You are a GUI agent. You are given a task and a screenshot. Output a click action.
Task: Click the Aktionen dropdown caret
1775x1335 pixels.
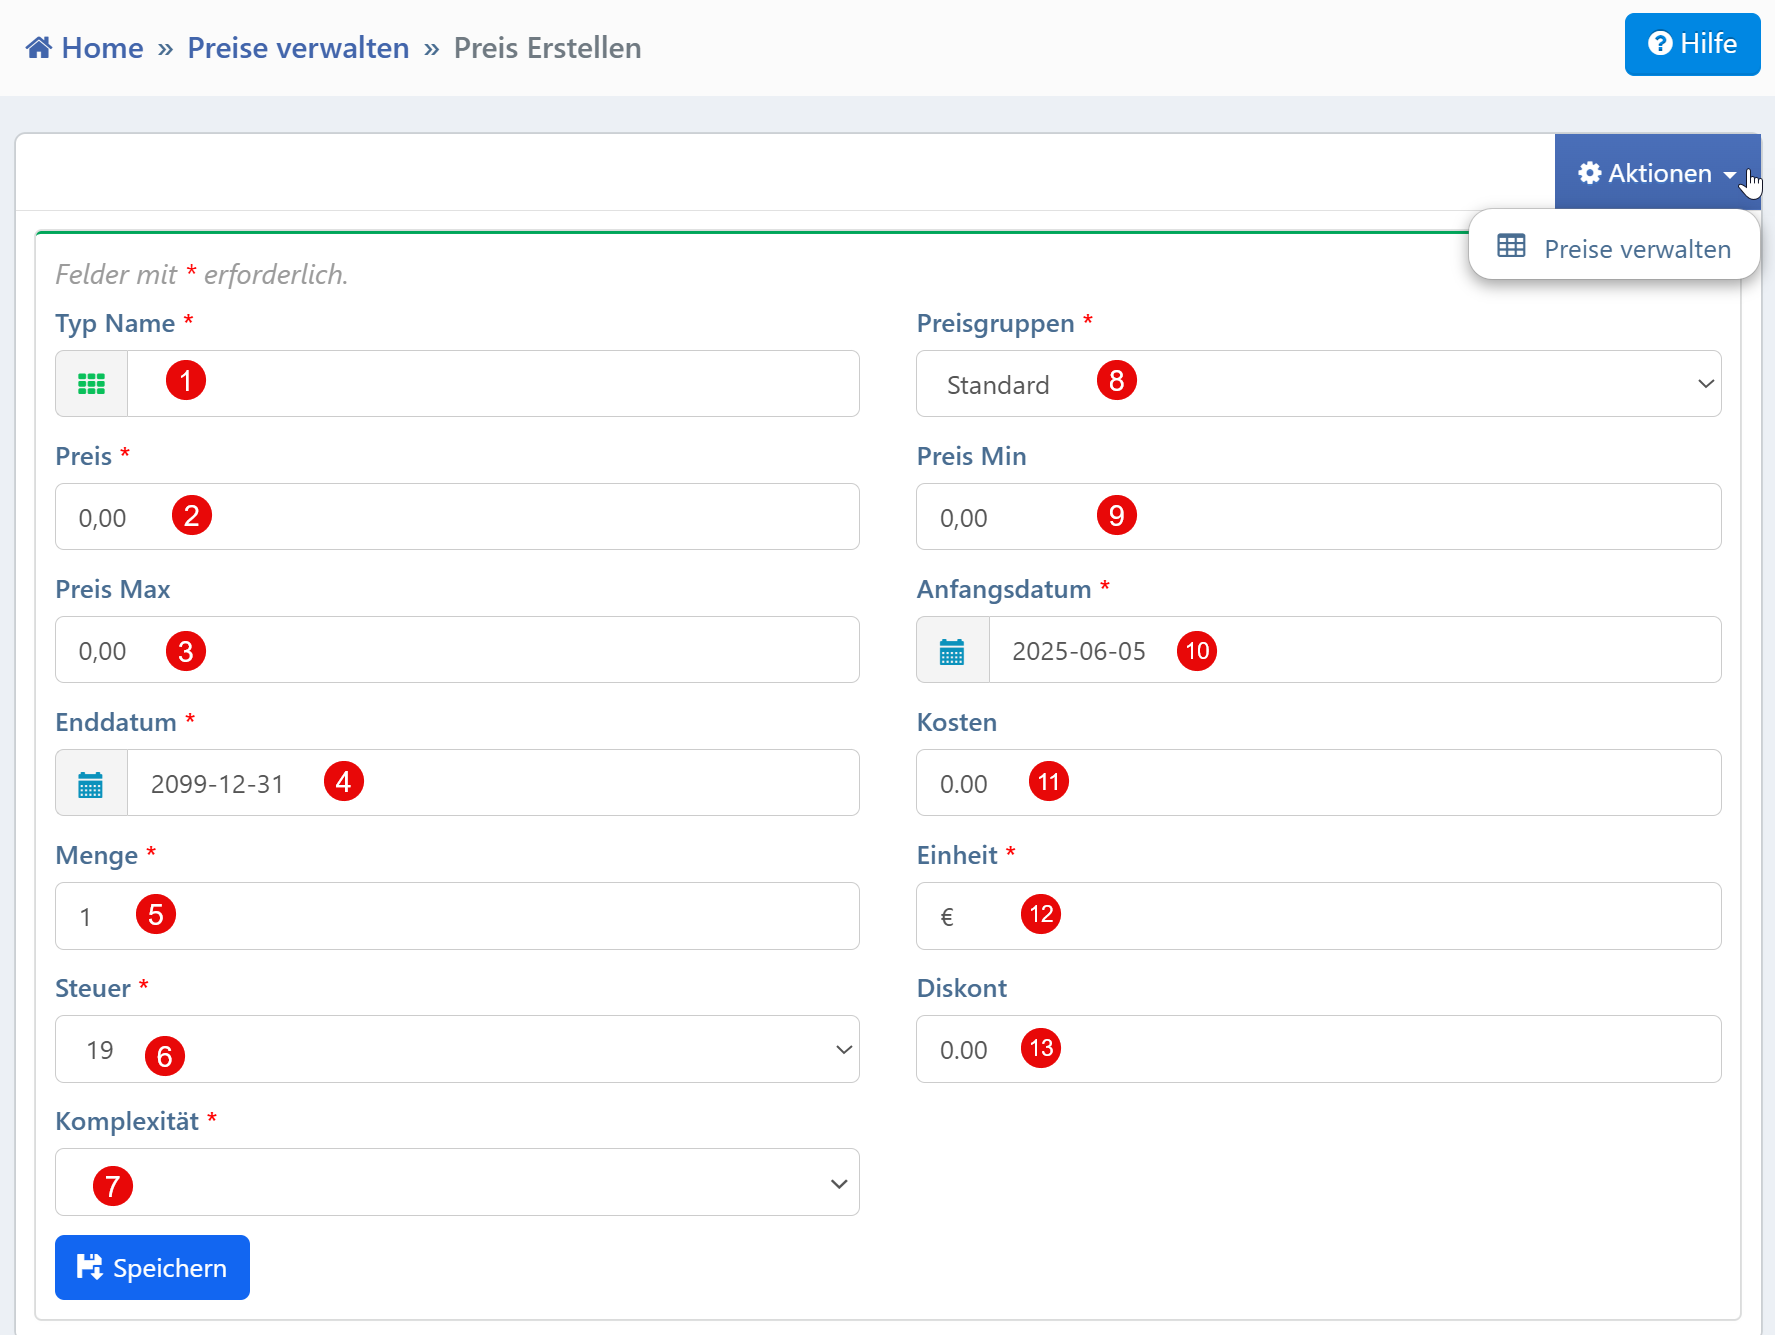[1729, 174]
